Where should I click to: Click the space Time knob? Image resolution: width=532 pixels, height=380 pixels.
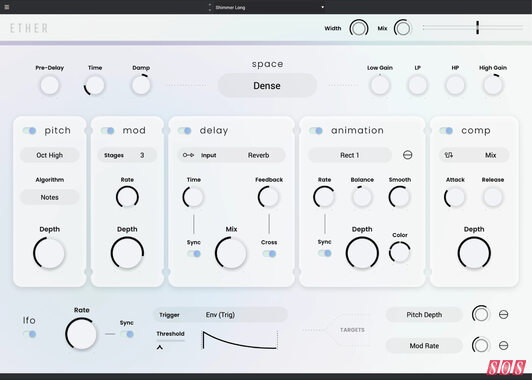[94, 85]
